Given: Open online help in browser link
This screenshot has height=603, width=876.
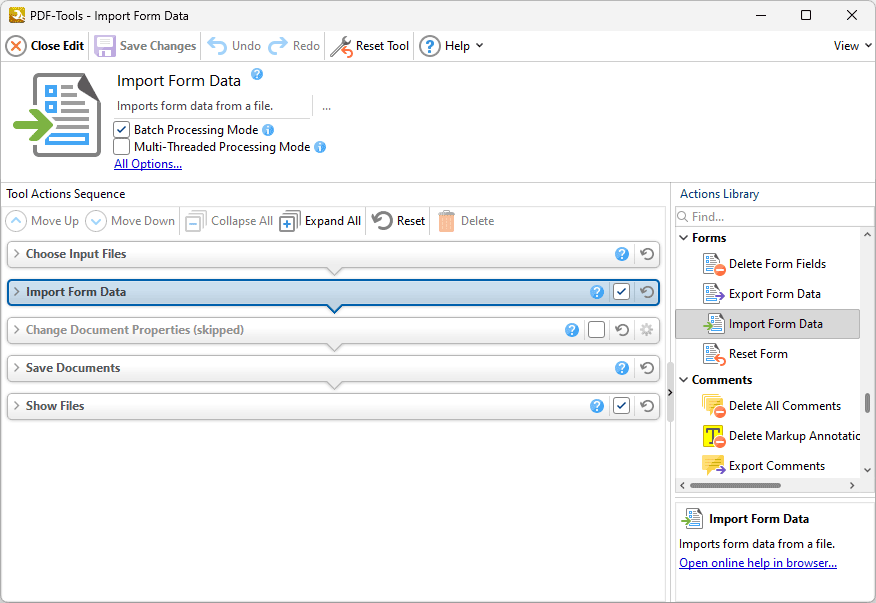Looking at the screenshot, I should (x=758, y=563).
